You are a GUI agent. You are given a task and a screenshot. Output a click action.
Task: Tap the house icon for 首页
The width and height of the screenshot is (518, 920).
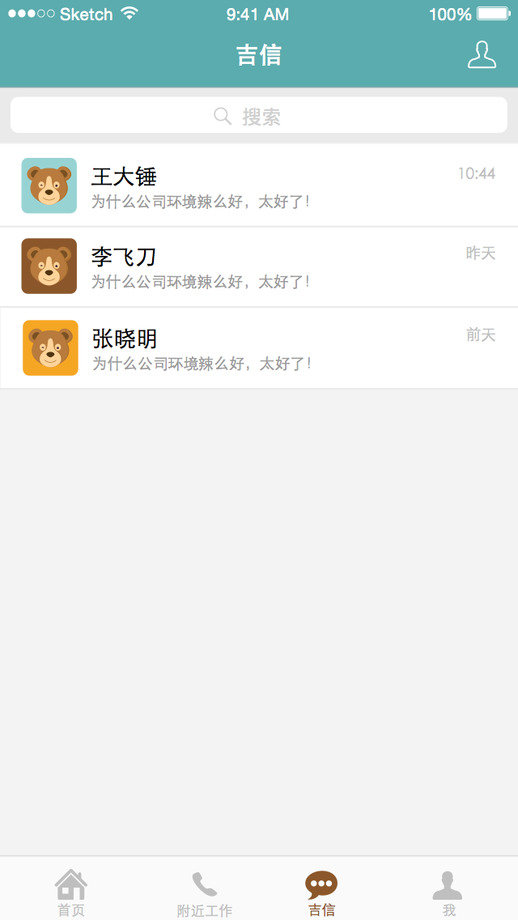pyautogui.click(x=71, y=884)
